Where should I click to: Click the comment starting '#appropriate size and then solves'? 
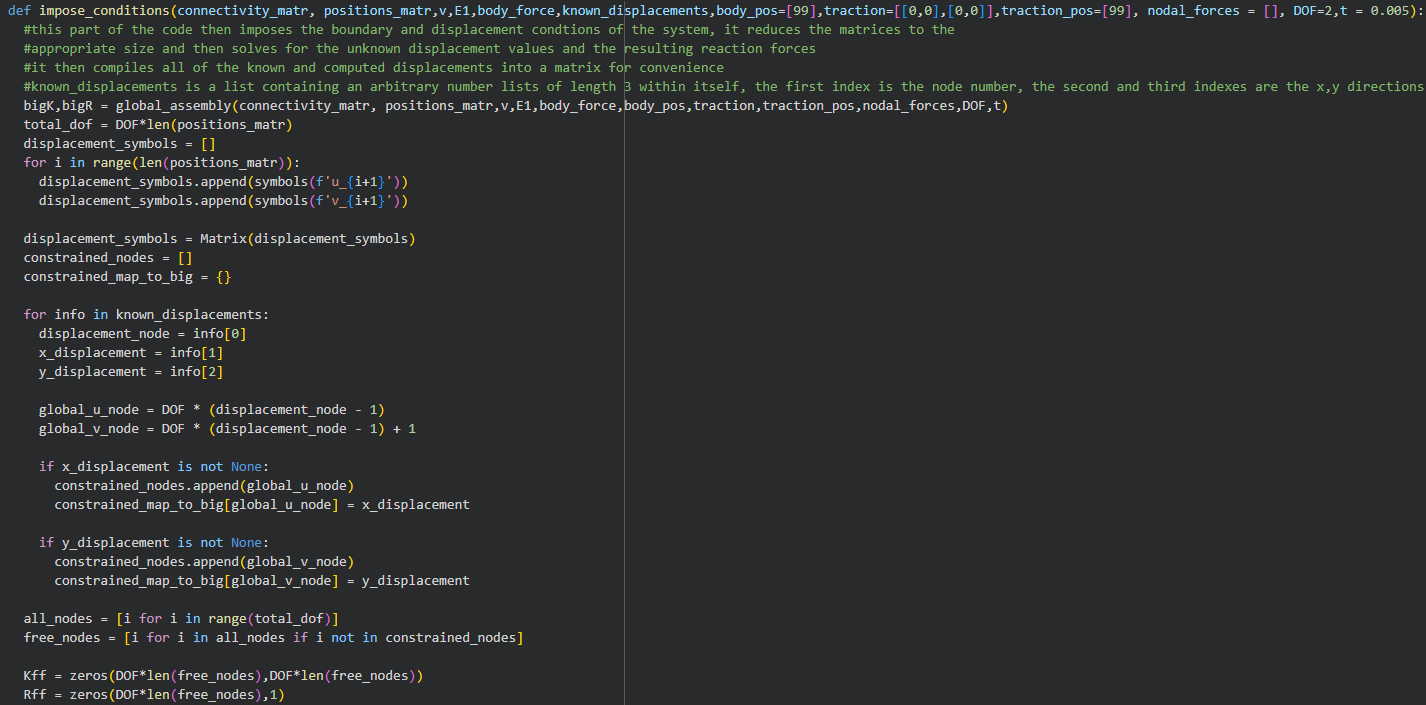coord(420,49)
